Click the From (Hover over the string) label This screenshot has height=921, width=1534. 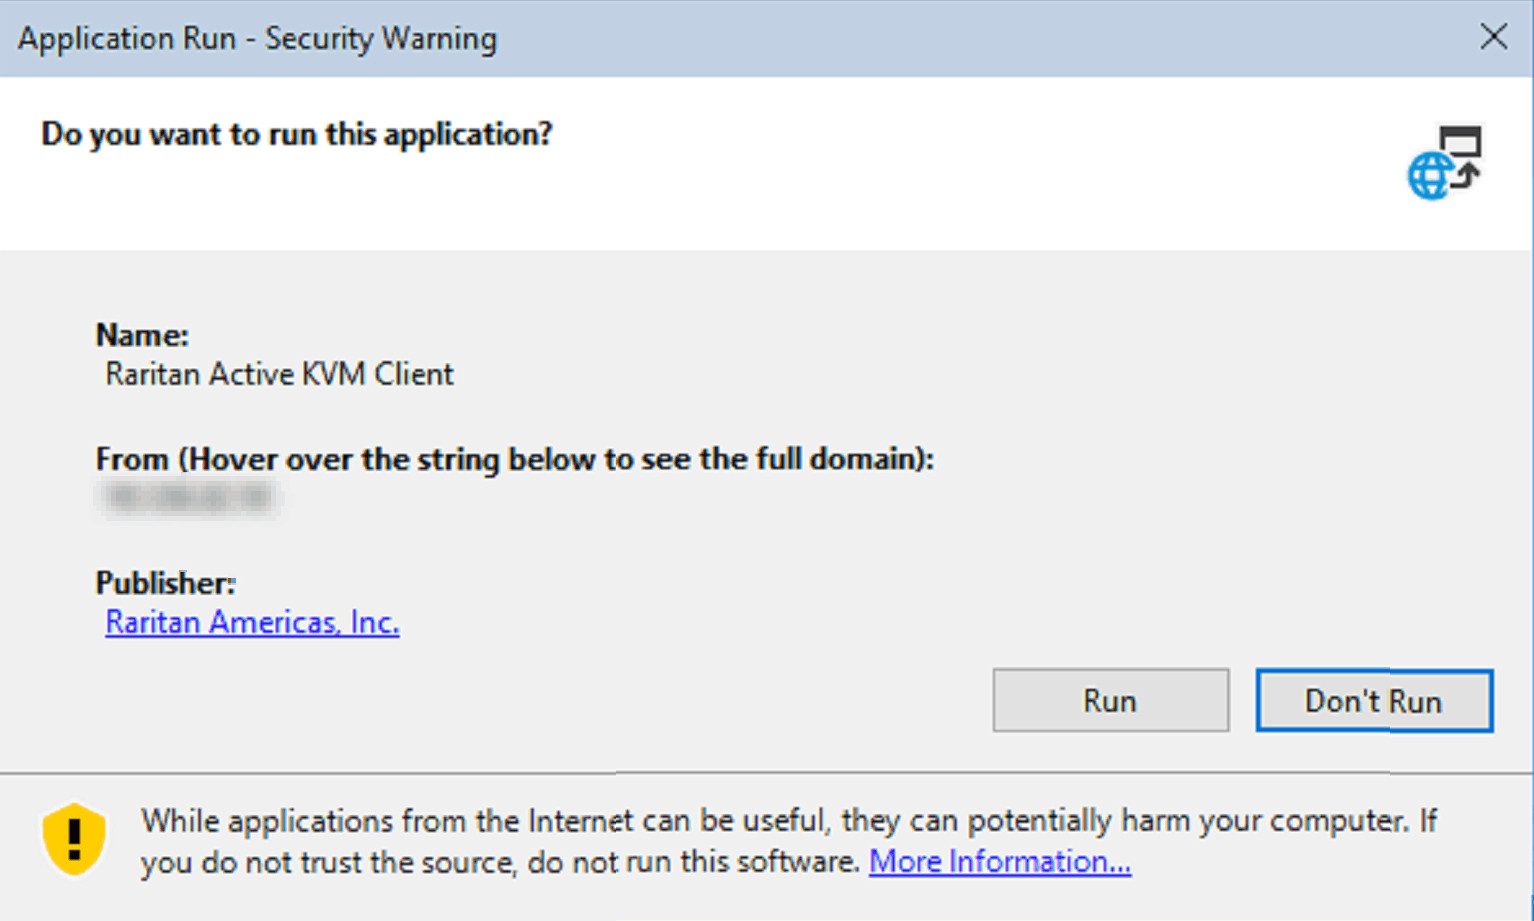click(514, 459)
